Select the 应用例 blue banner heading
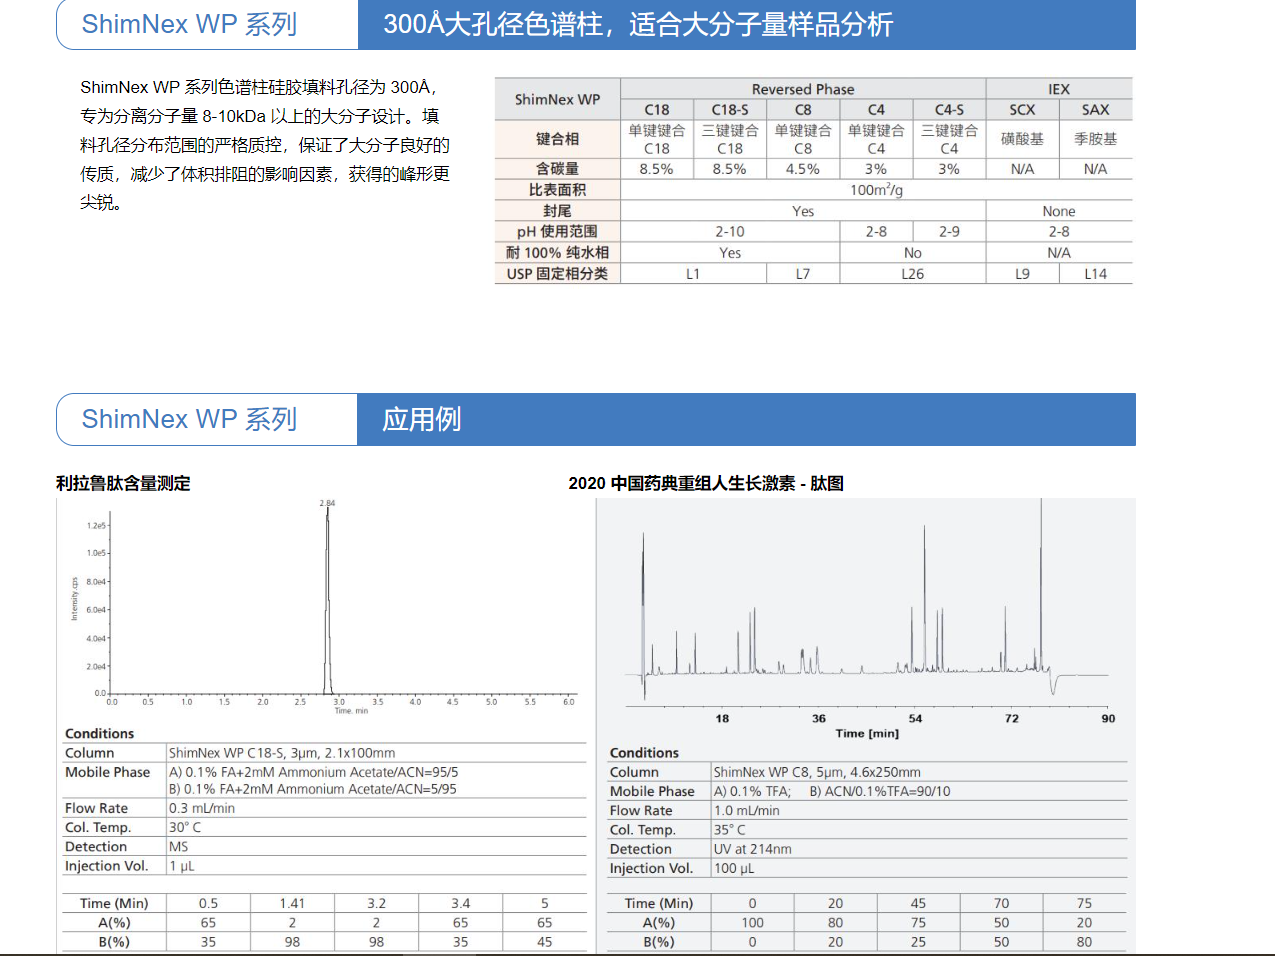Screen dimensions: 1275x956 point(421,419)
